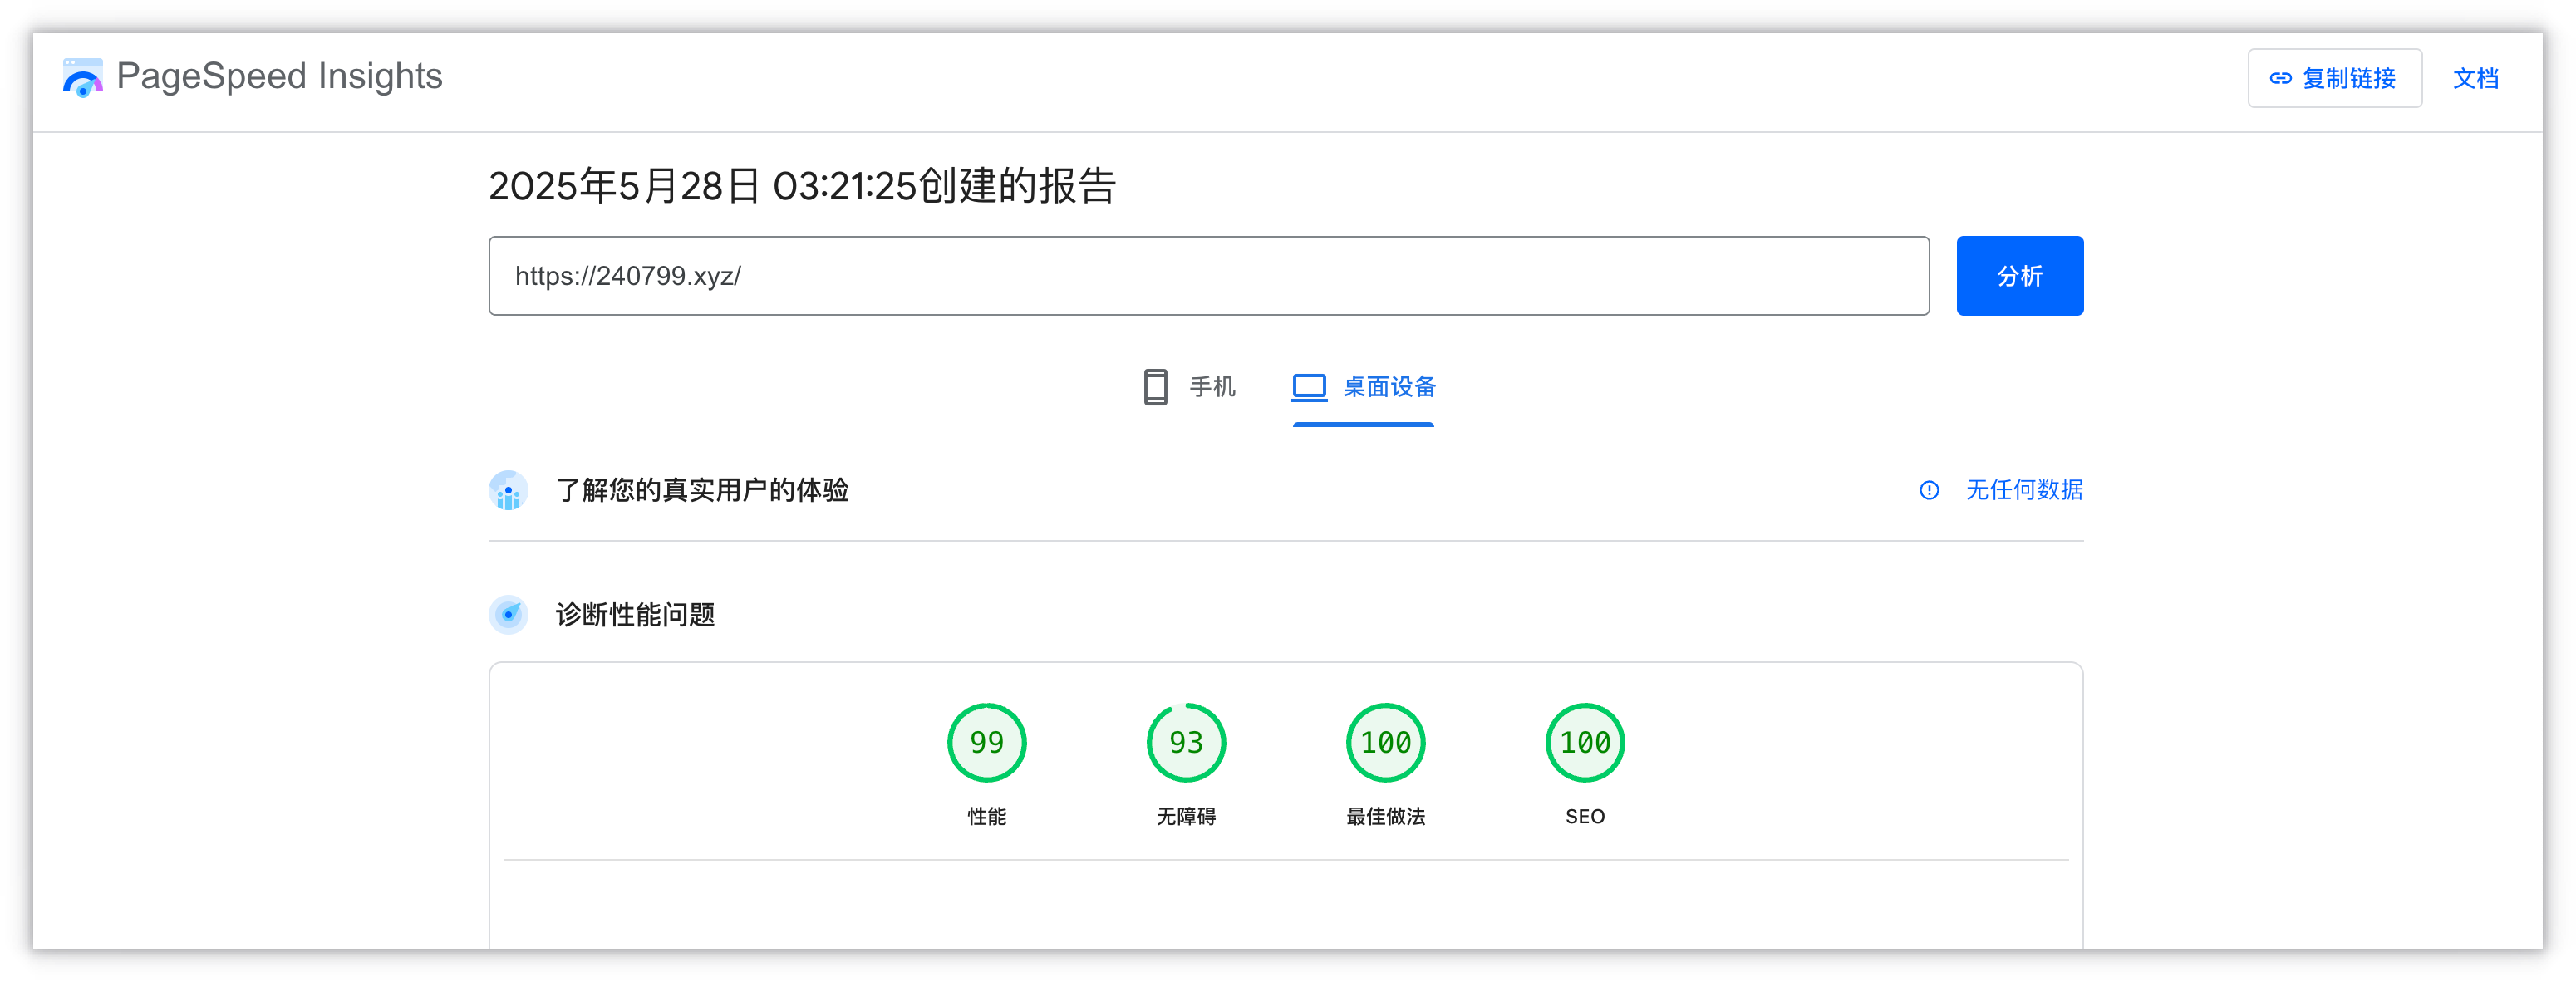Open the 文档 documentation link
Screen dimensions: 2576x982
2475,78
